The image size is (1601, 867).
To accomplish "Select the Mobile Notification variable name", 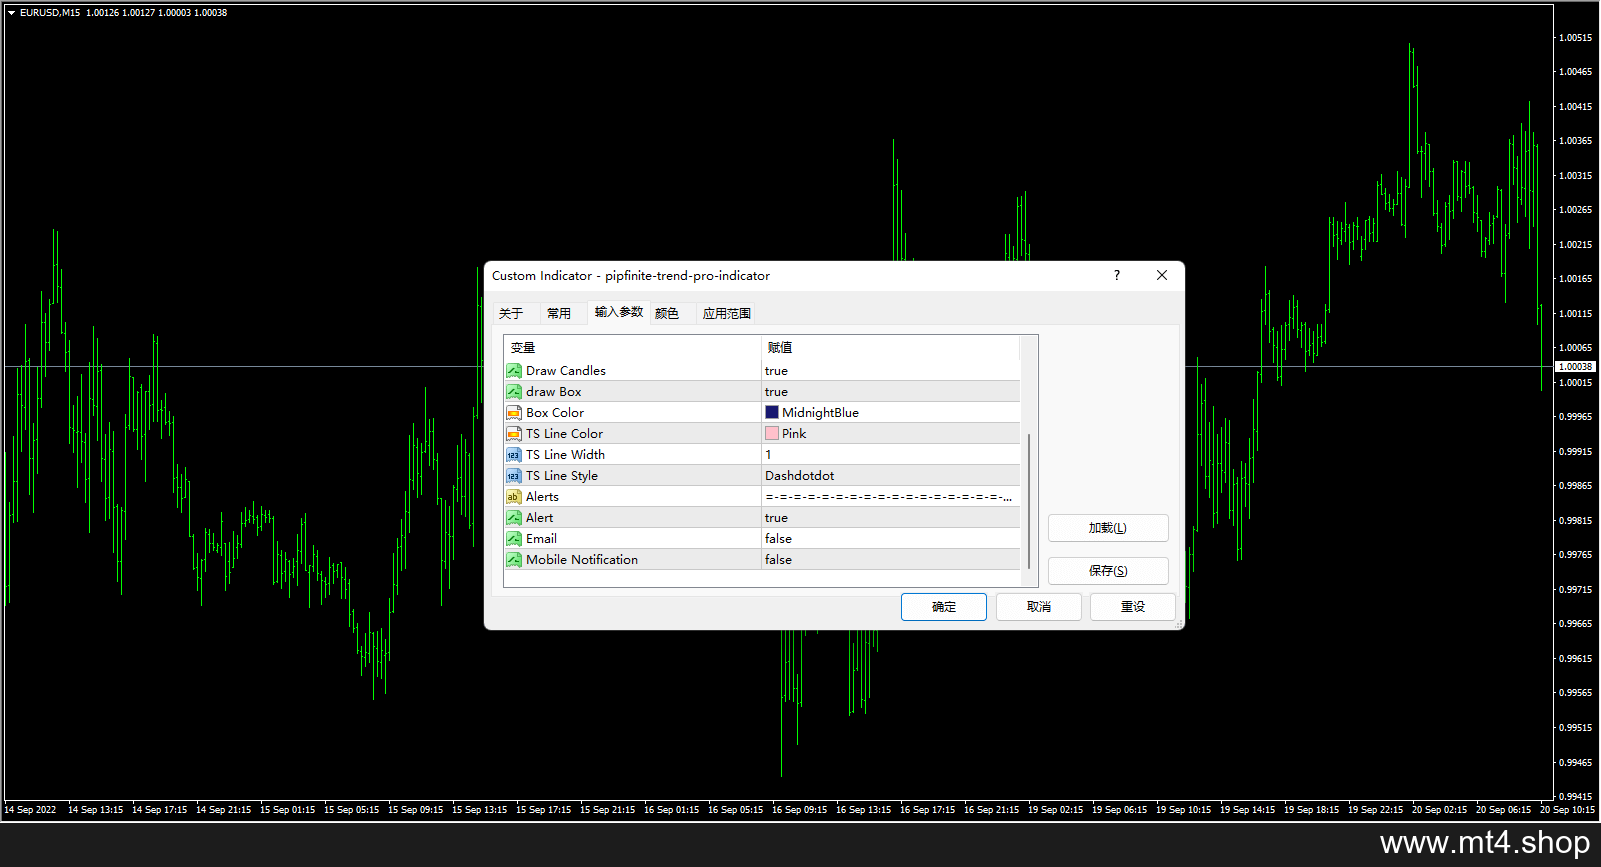I will coord(582,560).
